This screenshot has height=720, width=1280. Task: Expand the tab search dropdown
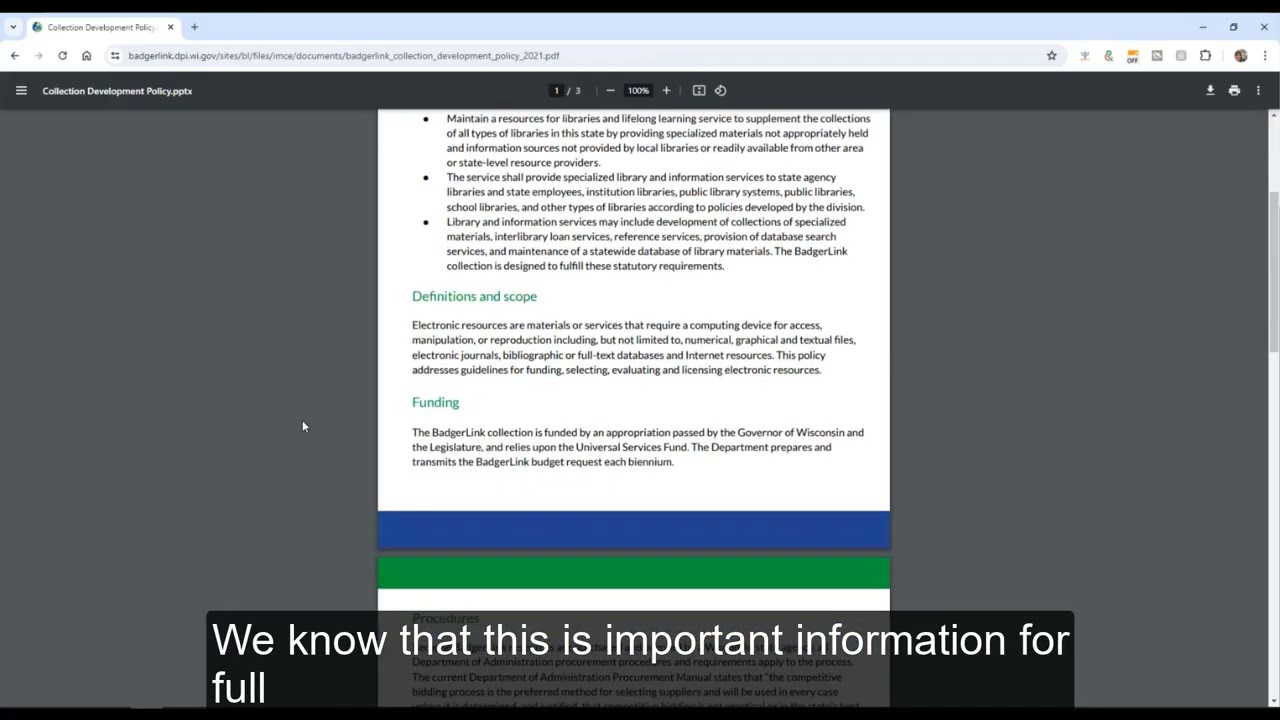point(13,27)
